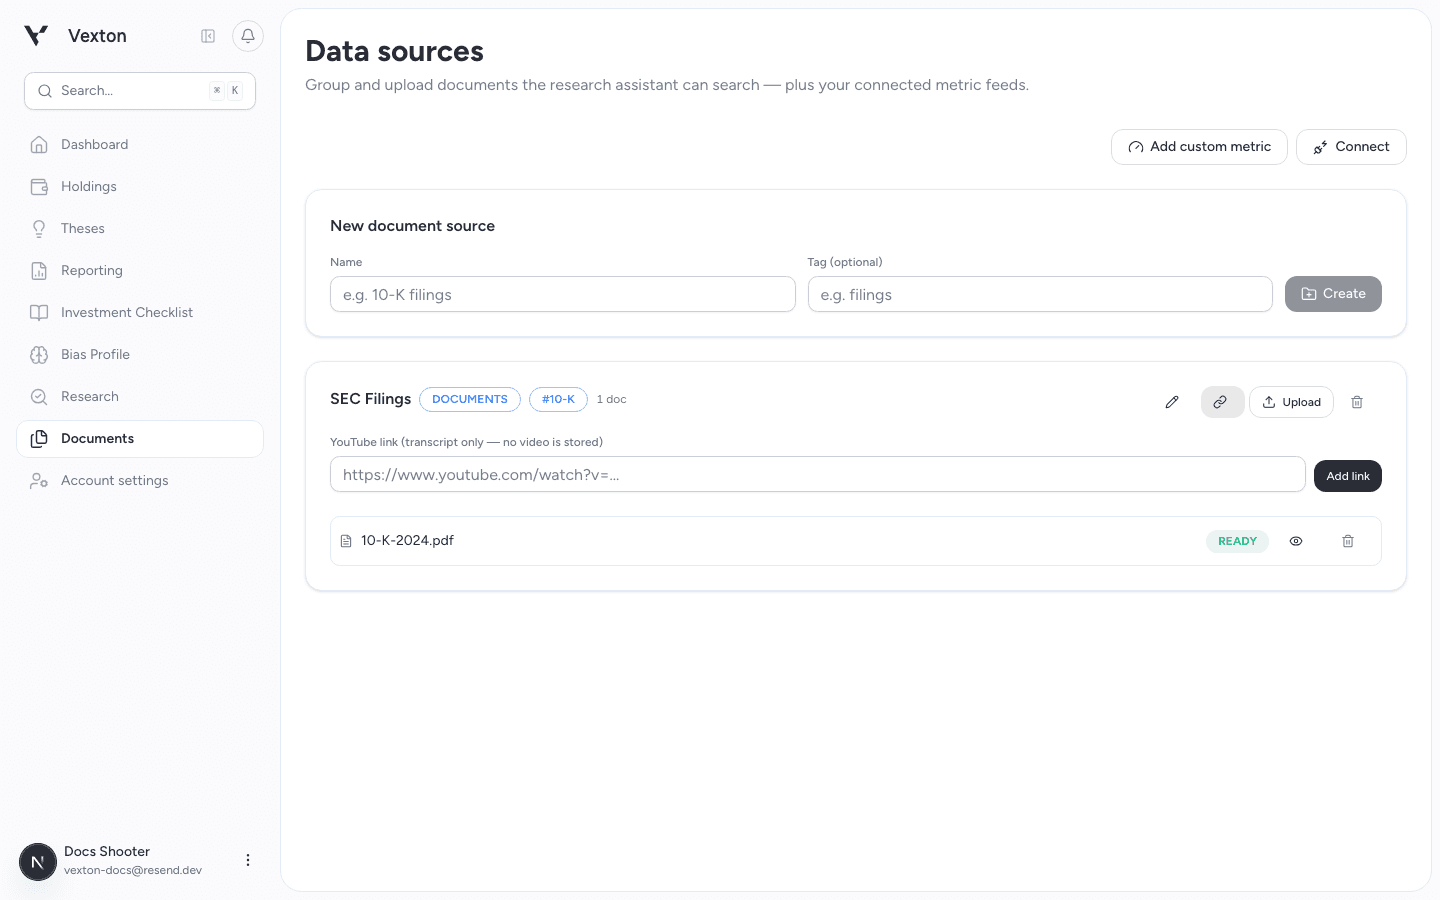
Task: Toggle the YouTube link icon button
Action: point(1222,402)
